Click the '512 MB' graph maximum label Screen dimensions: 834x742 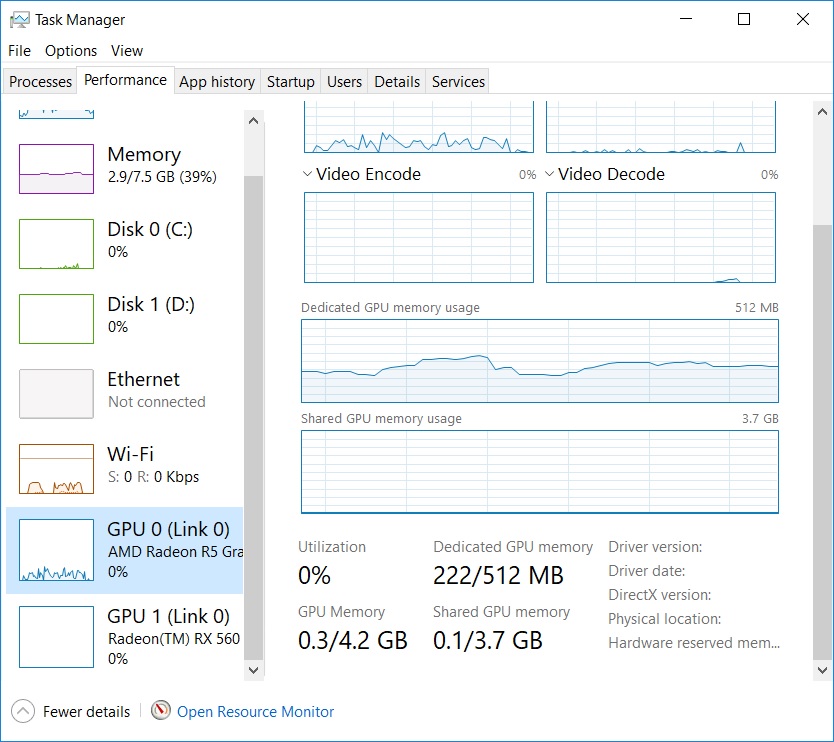point(756,307)
